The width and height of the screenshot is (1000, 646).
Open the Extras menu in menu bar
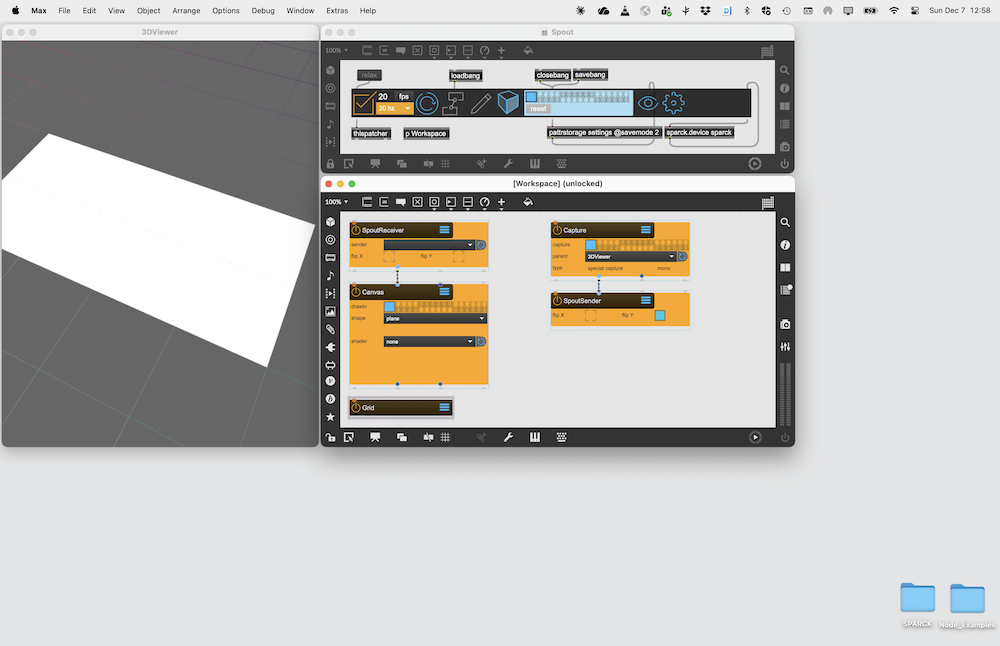(x=337, y=10)
